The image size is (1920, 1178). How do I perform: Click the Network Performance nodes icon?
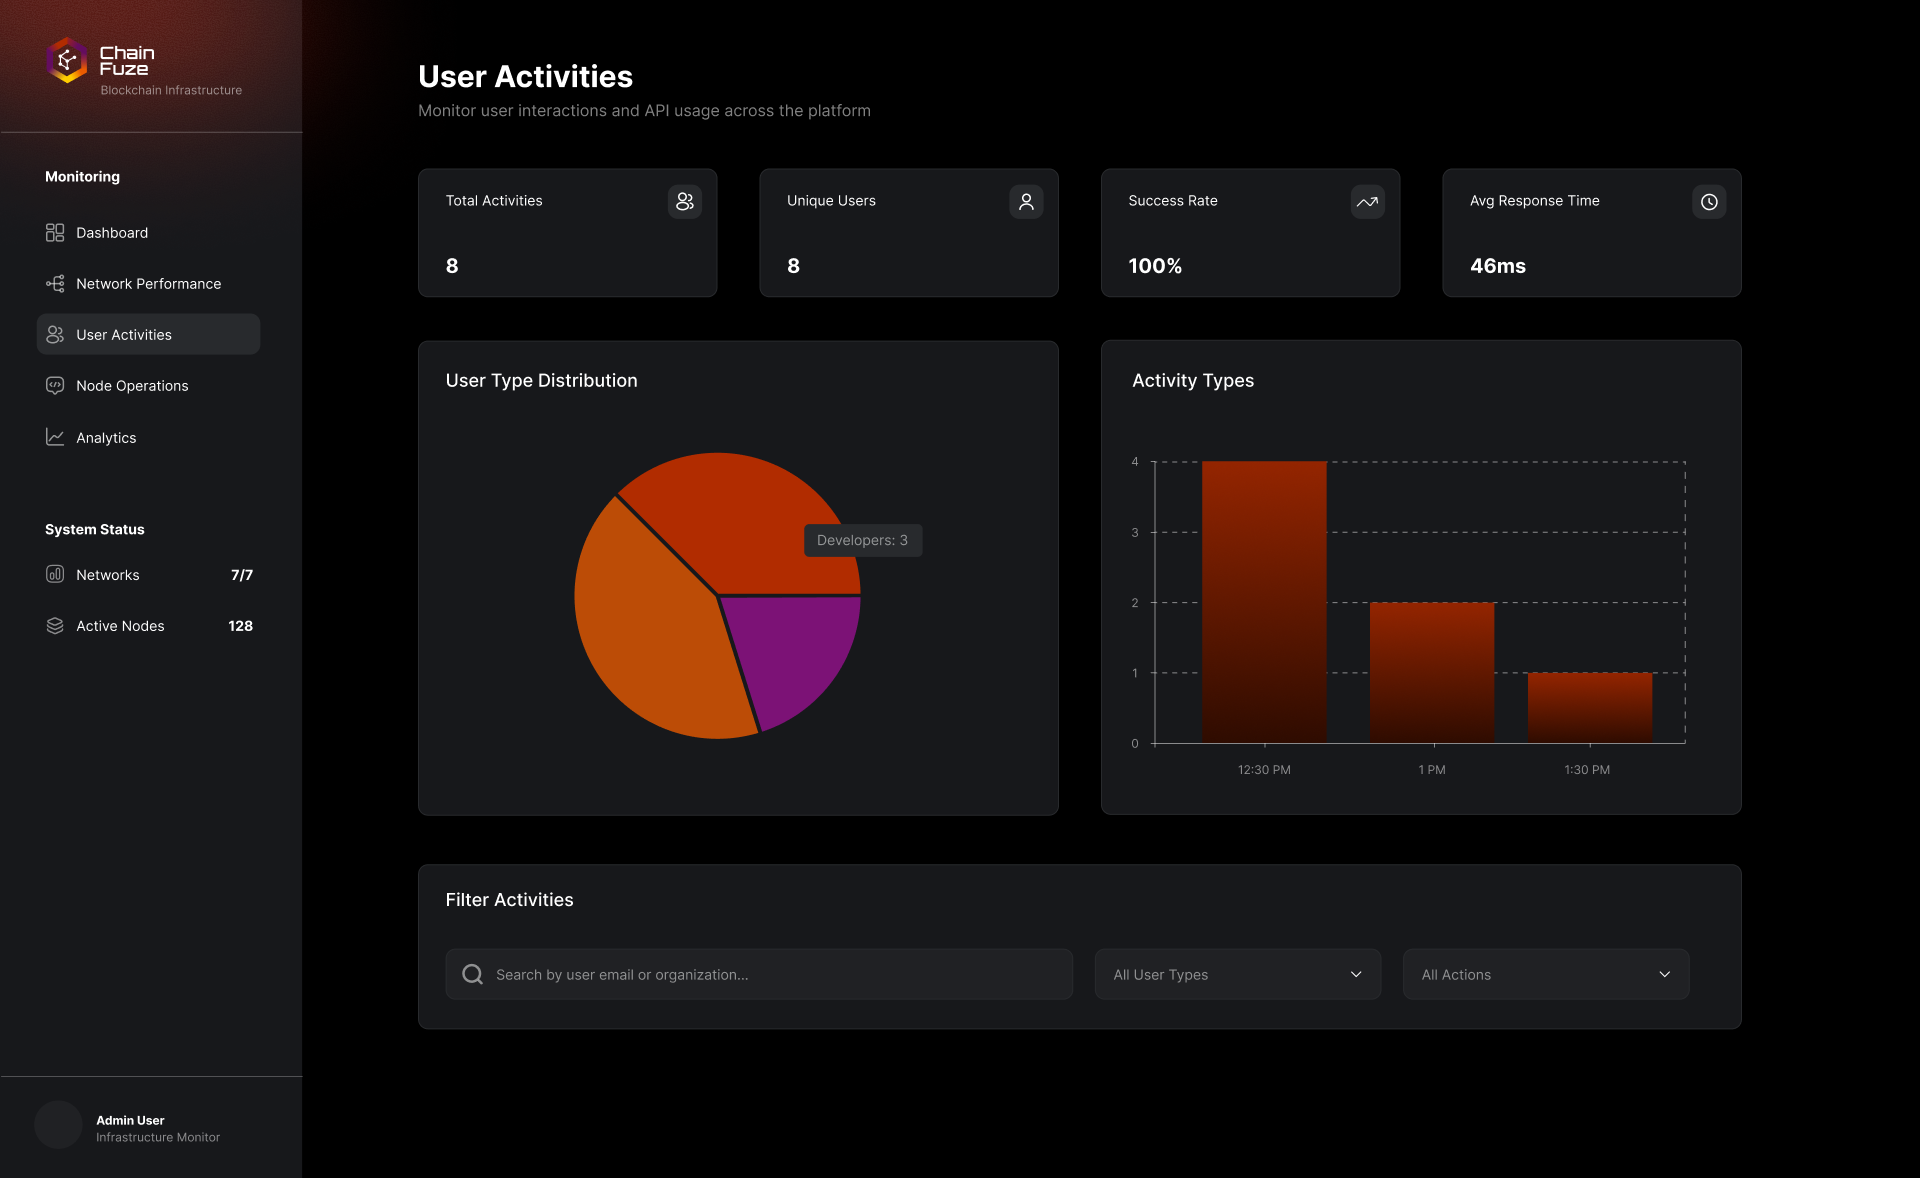click(x=55, y=284)
